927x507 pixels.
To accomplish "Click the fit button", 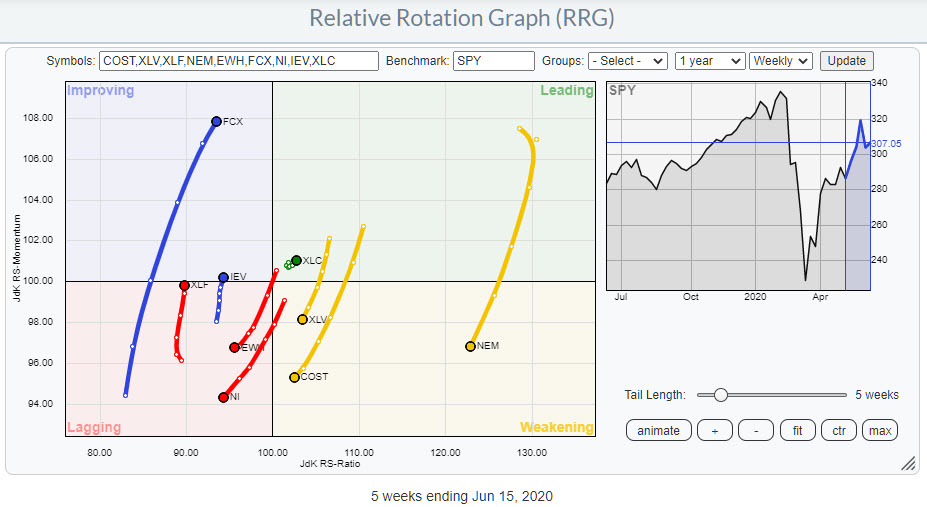I will coord(797,431).
